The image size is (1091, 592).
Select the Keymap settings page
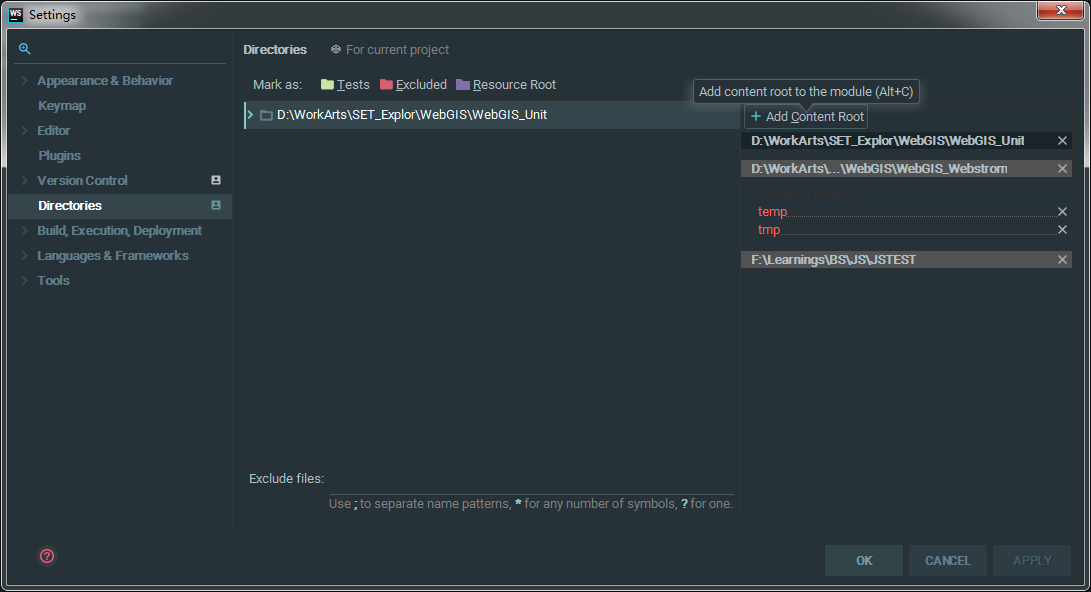click(62, 105)
